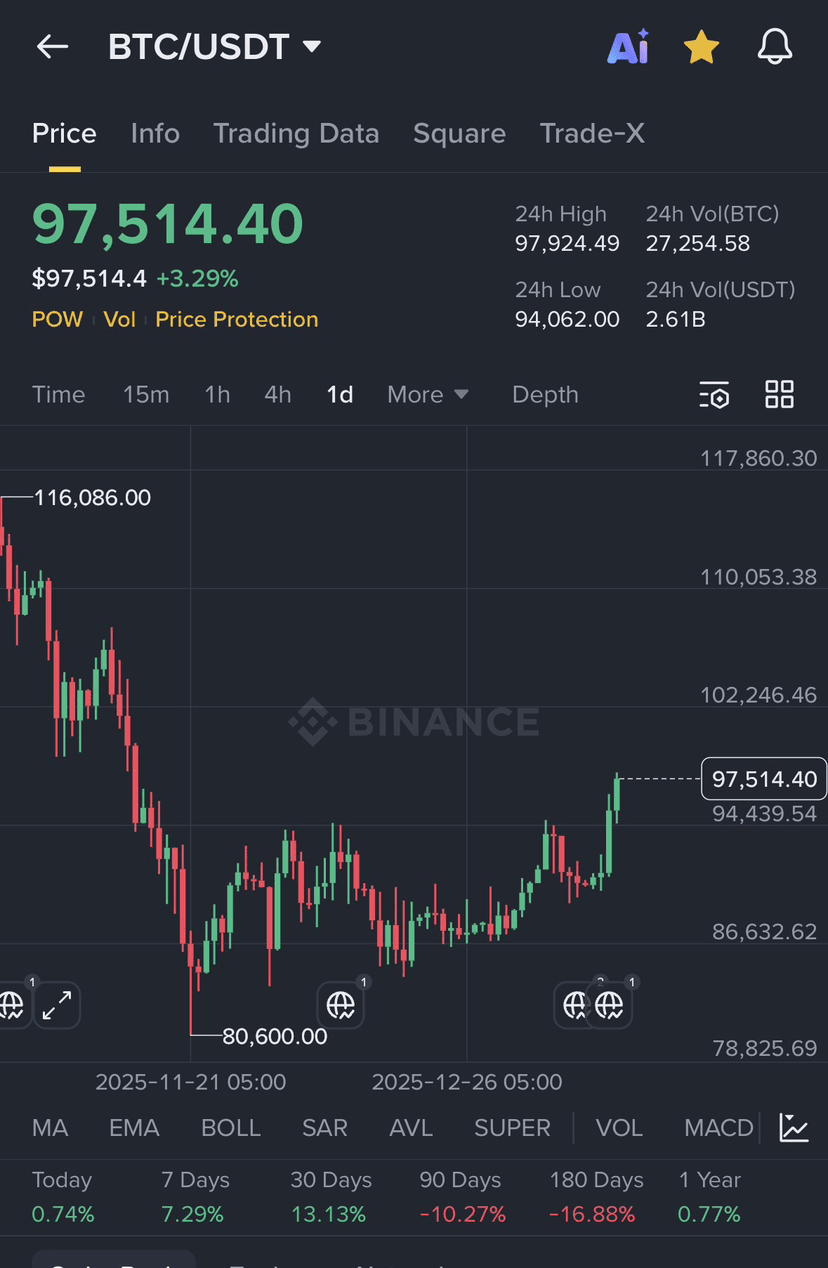Expand the BTC/USDT pair dropdown
828x1268 pixels.
(312, 46)
